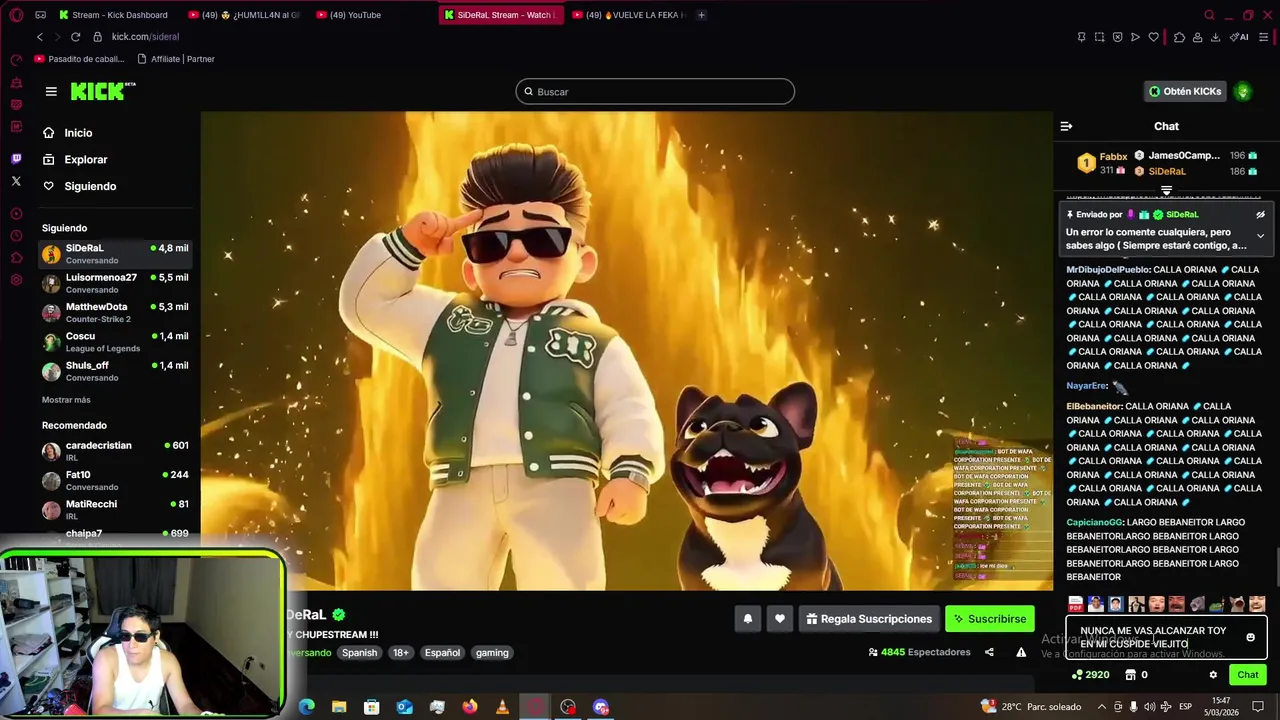Image resolution: width=1280 pixels, height=720 pixels.
Task: Open Twitch from Opera sidebar
Action: (x=16, y=159)
